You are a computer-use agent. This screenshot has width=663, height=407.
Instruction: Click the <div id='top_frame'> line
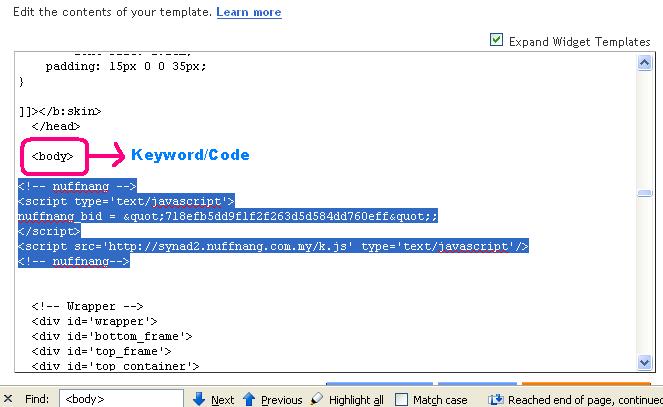coord(101,351)
